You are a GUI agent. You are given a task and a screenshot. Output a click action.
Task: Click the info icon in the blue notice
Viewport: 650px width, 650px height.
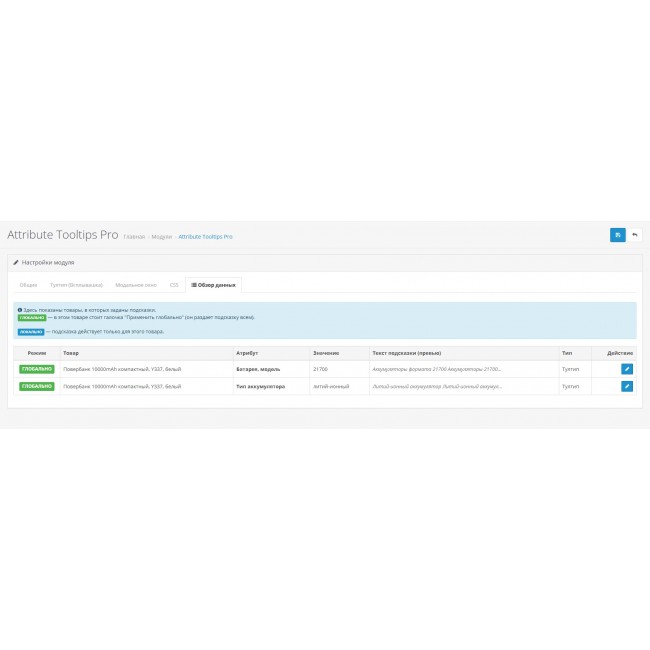[21, 310]
